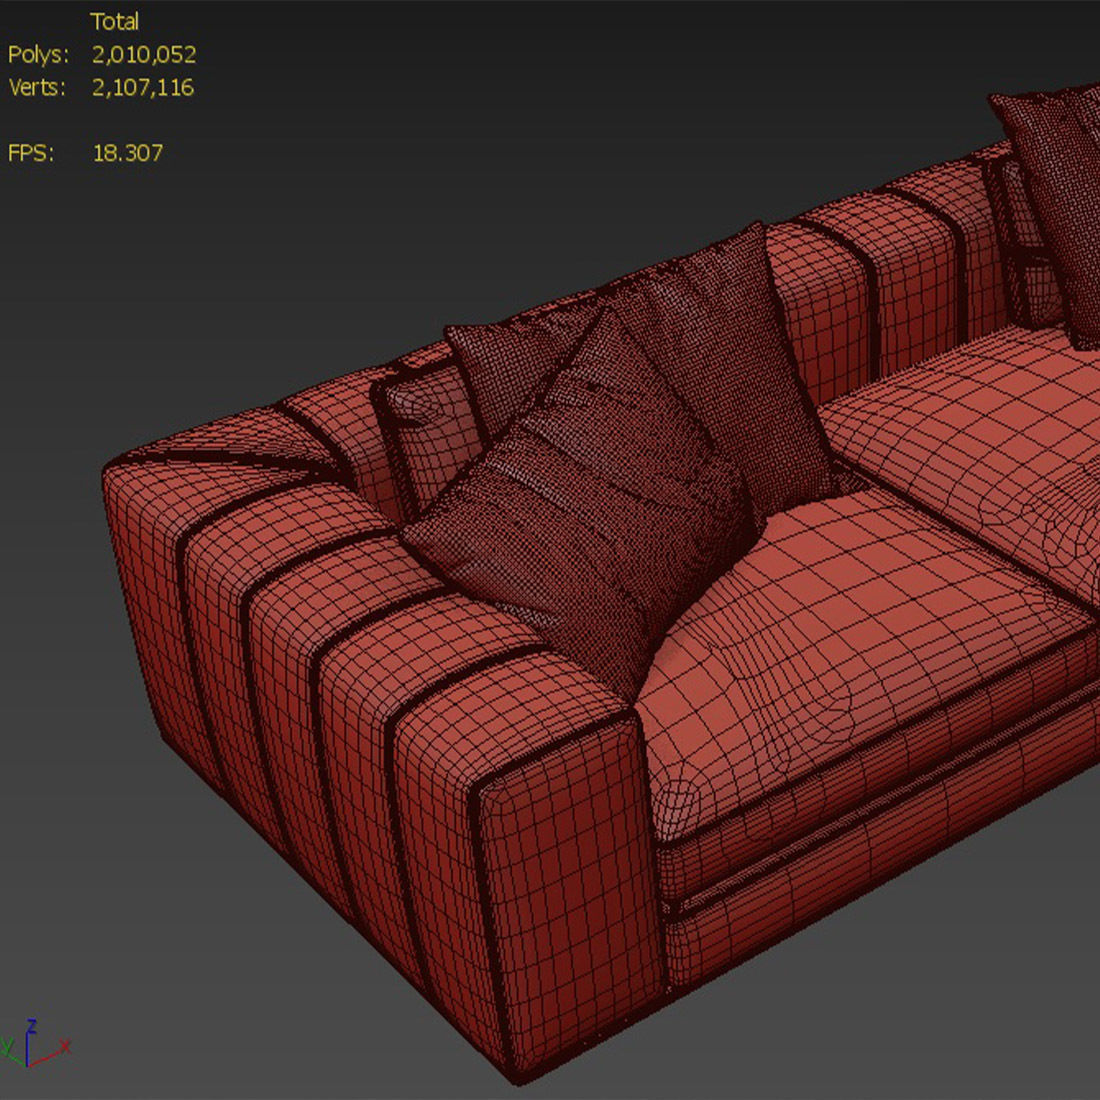The image size is (1100, 1100).
Task: Click the XYZ axis gizmo in the viewport corner
Action: [35, 1045]
